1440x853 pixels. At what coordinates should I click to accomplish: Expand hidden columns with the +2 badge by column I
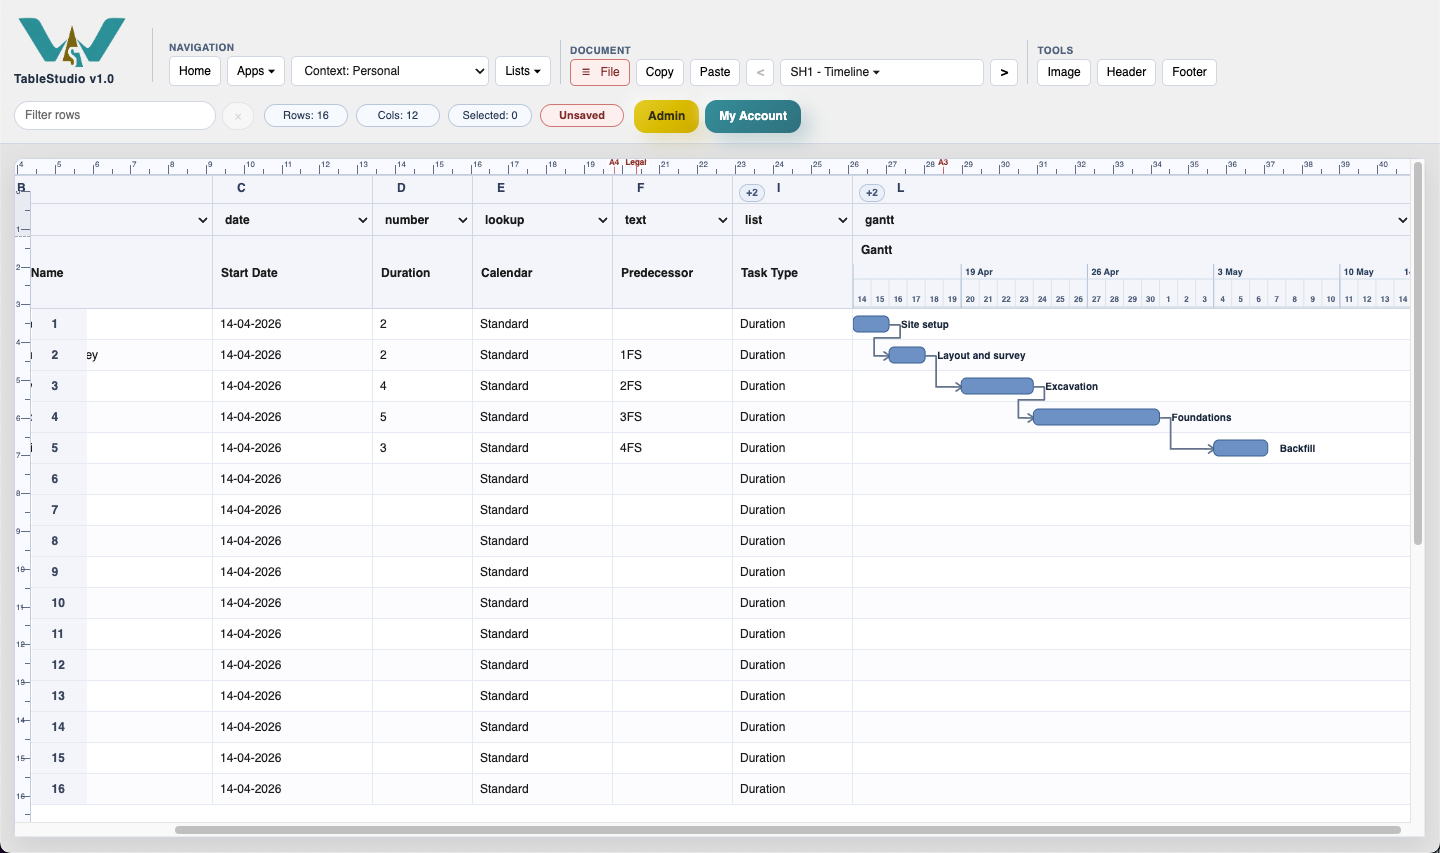[751, 192]
